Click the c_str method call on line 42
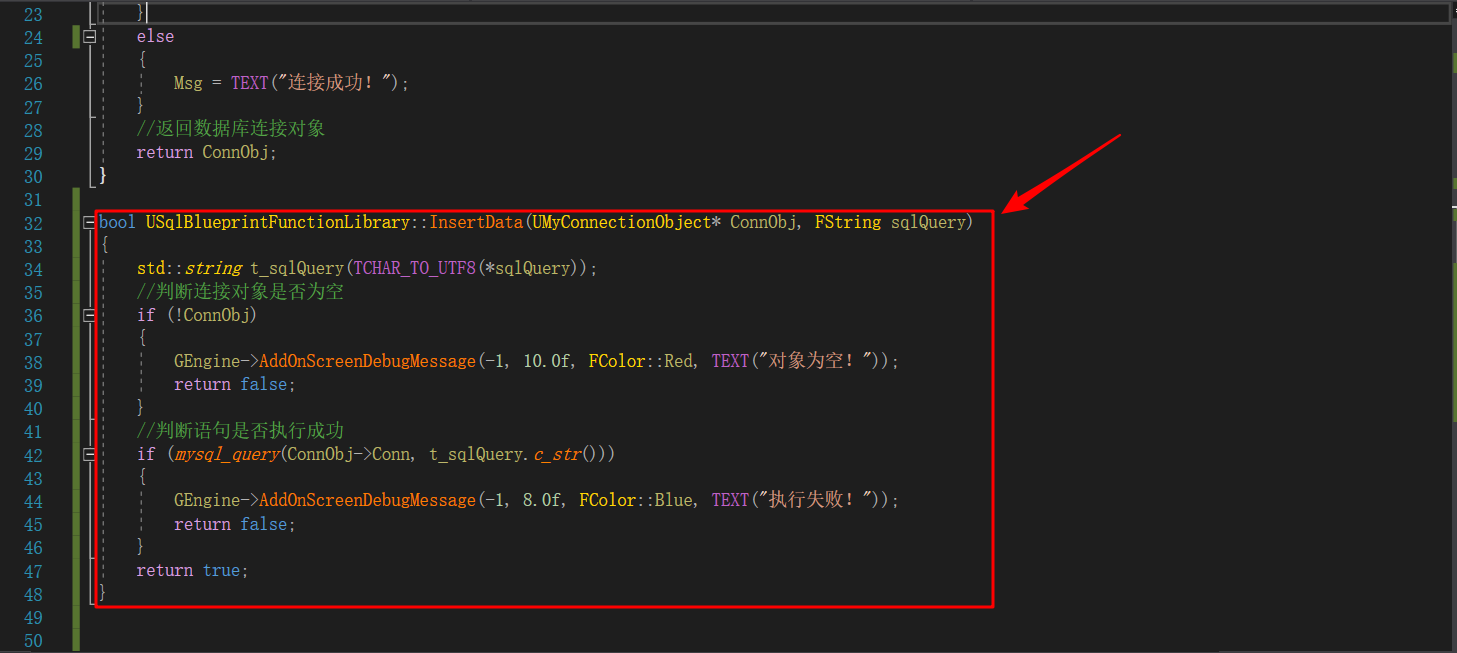Image resolution: width=1457 pixels, height=653 pixels. click(556, 453)
